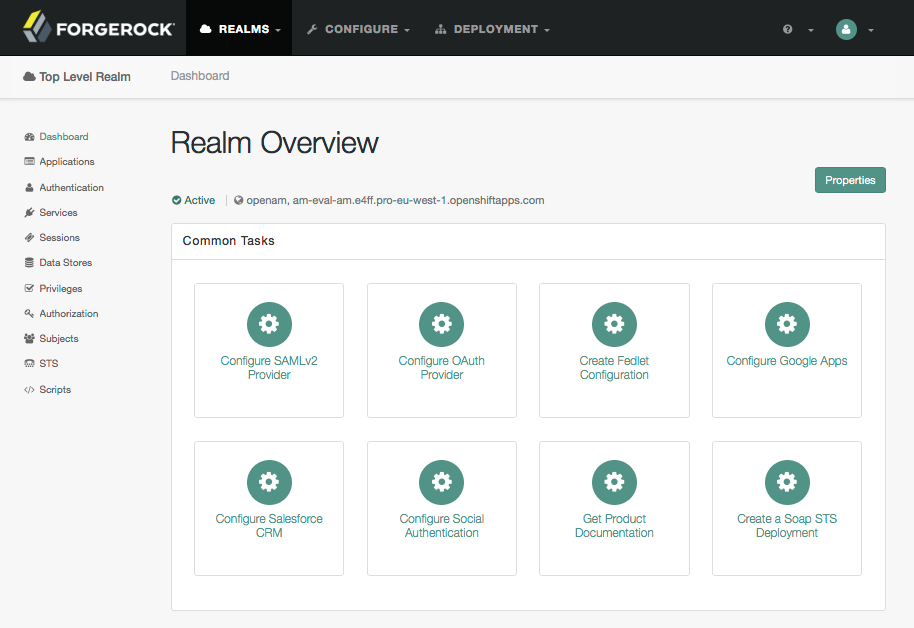Click the ForgeRock logo

pyautogui.click(x=98, y=29)
